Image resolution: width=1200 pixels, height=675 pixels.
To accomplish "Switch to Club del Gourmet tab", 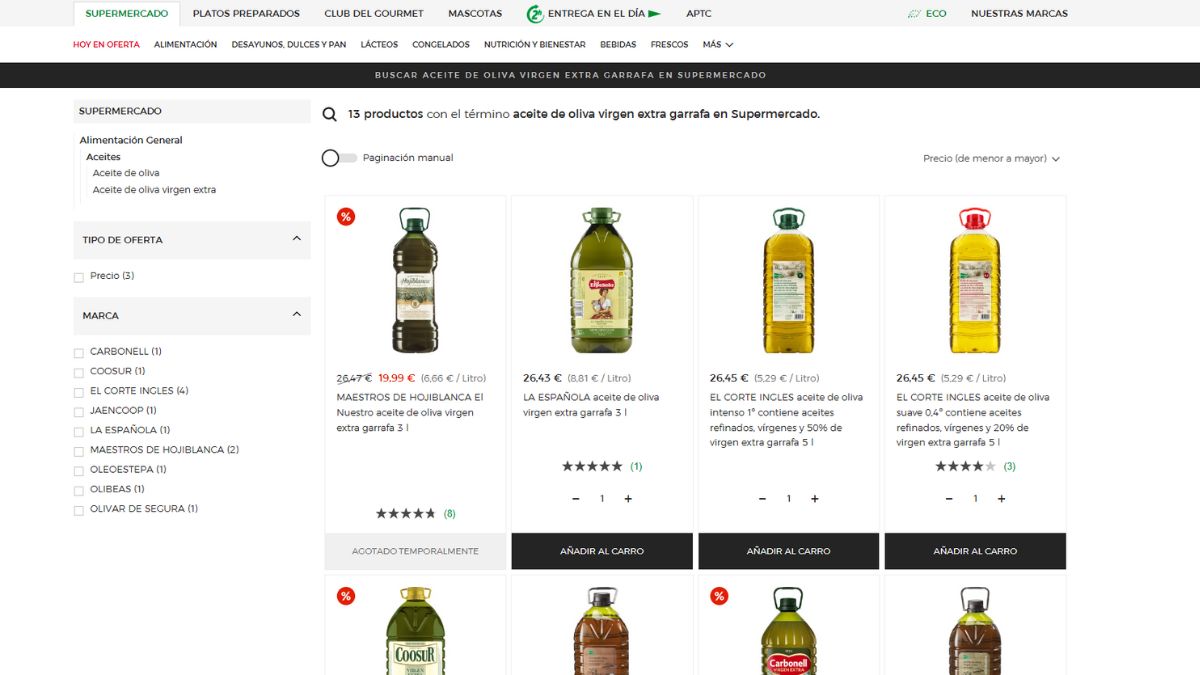I will [x=374, y=14].
